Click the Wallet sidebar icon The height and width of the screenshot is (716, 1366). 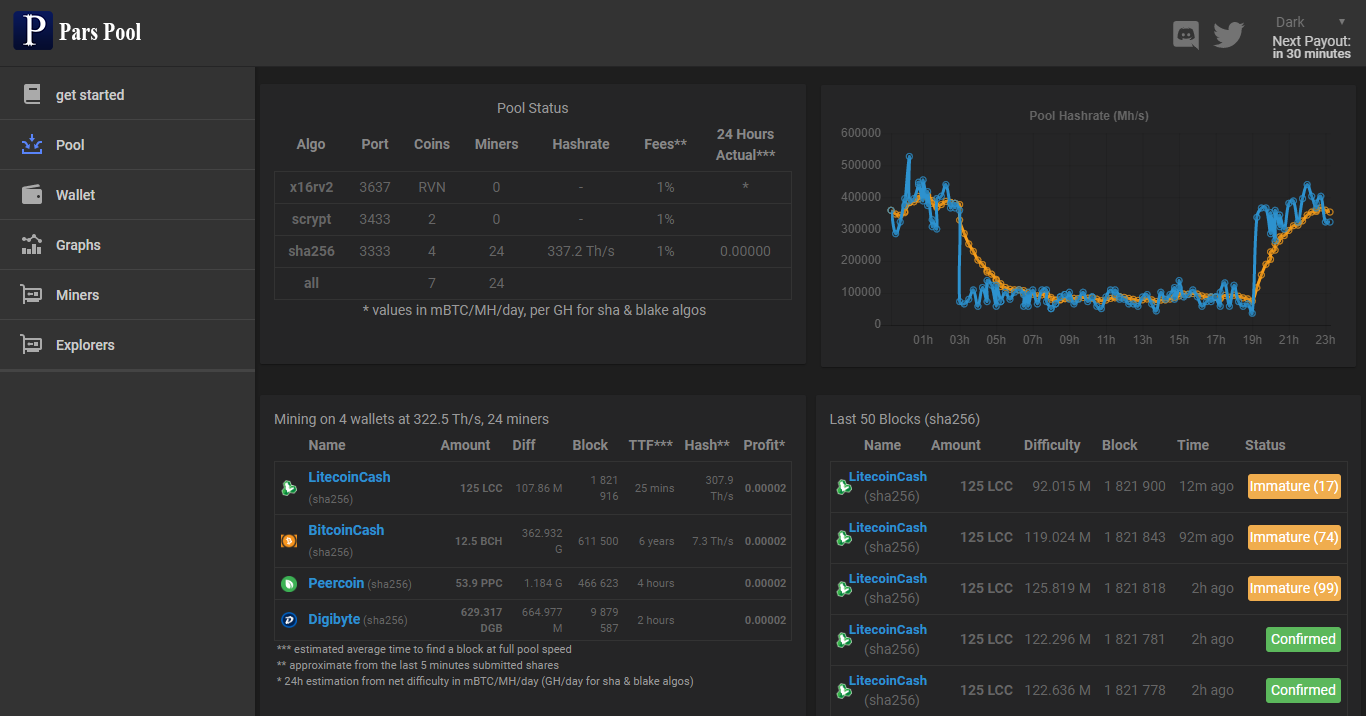coord(32,195)
